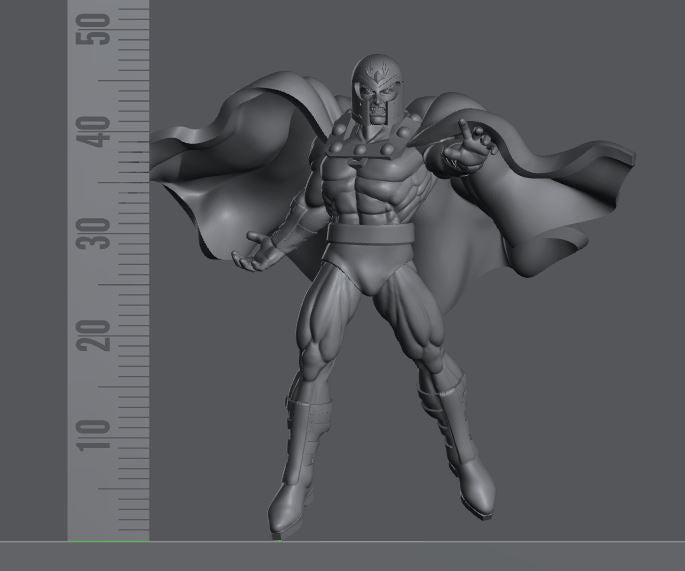
Task: Click the belt on the figure's waist
Action: [x=368, y=235]
